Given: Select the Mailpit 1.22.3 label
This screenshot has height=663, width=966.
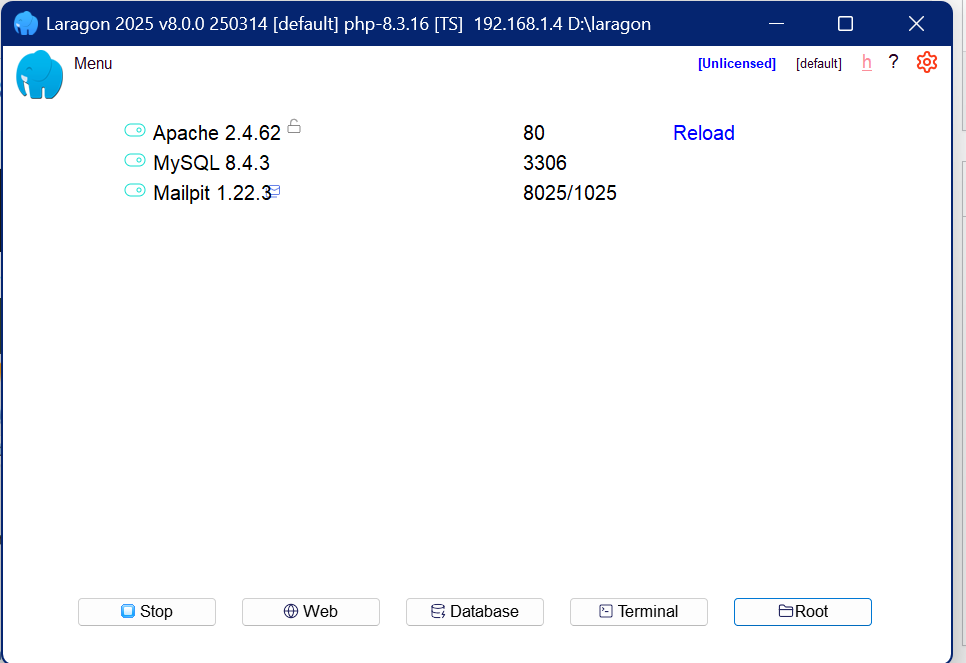Looking at the screenshot, I should [x=212, y=193].
